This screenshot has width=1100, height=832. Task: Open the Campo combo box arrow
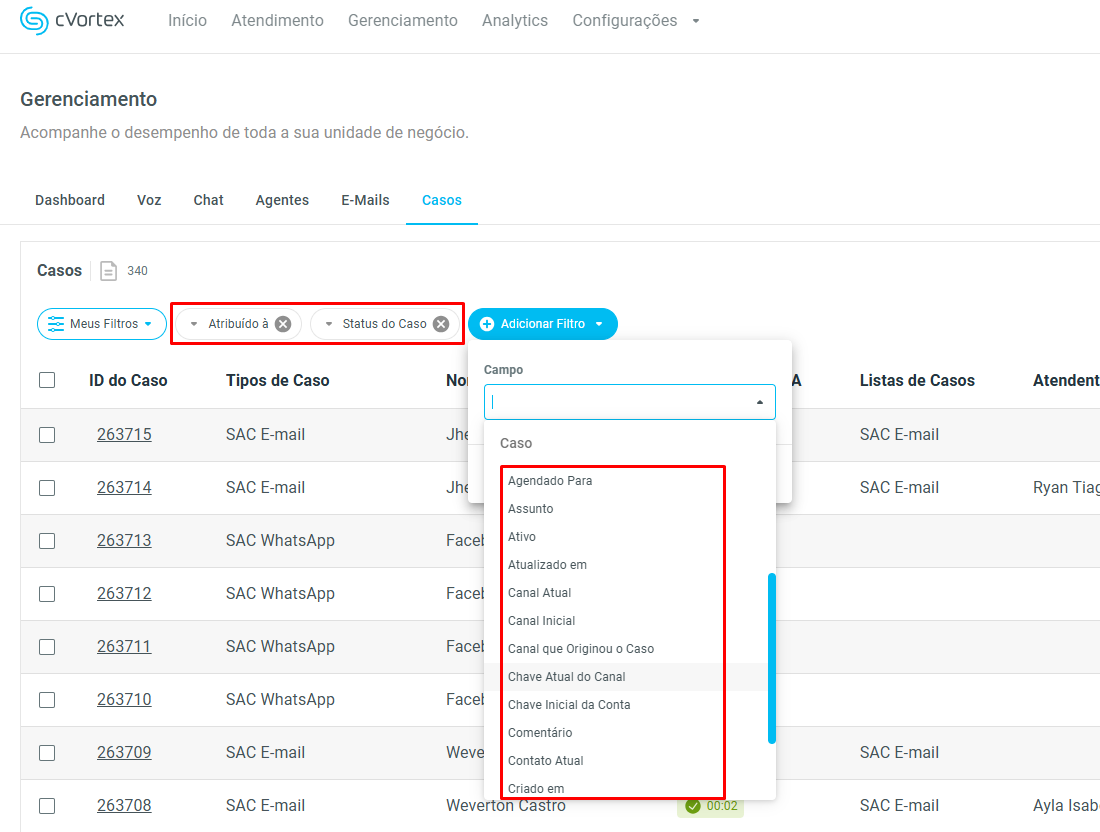tap(759, 402)
